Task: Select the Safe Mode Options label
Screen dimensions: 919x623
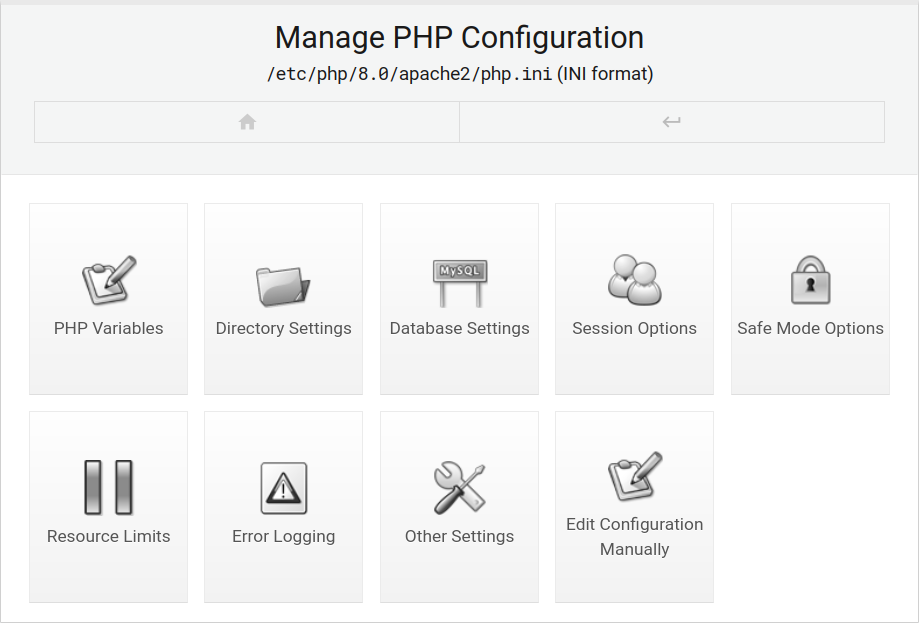Action: [x=810, y=328]
